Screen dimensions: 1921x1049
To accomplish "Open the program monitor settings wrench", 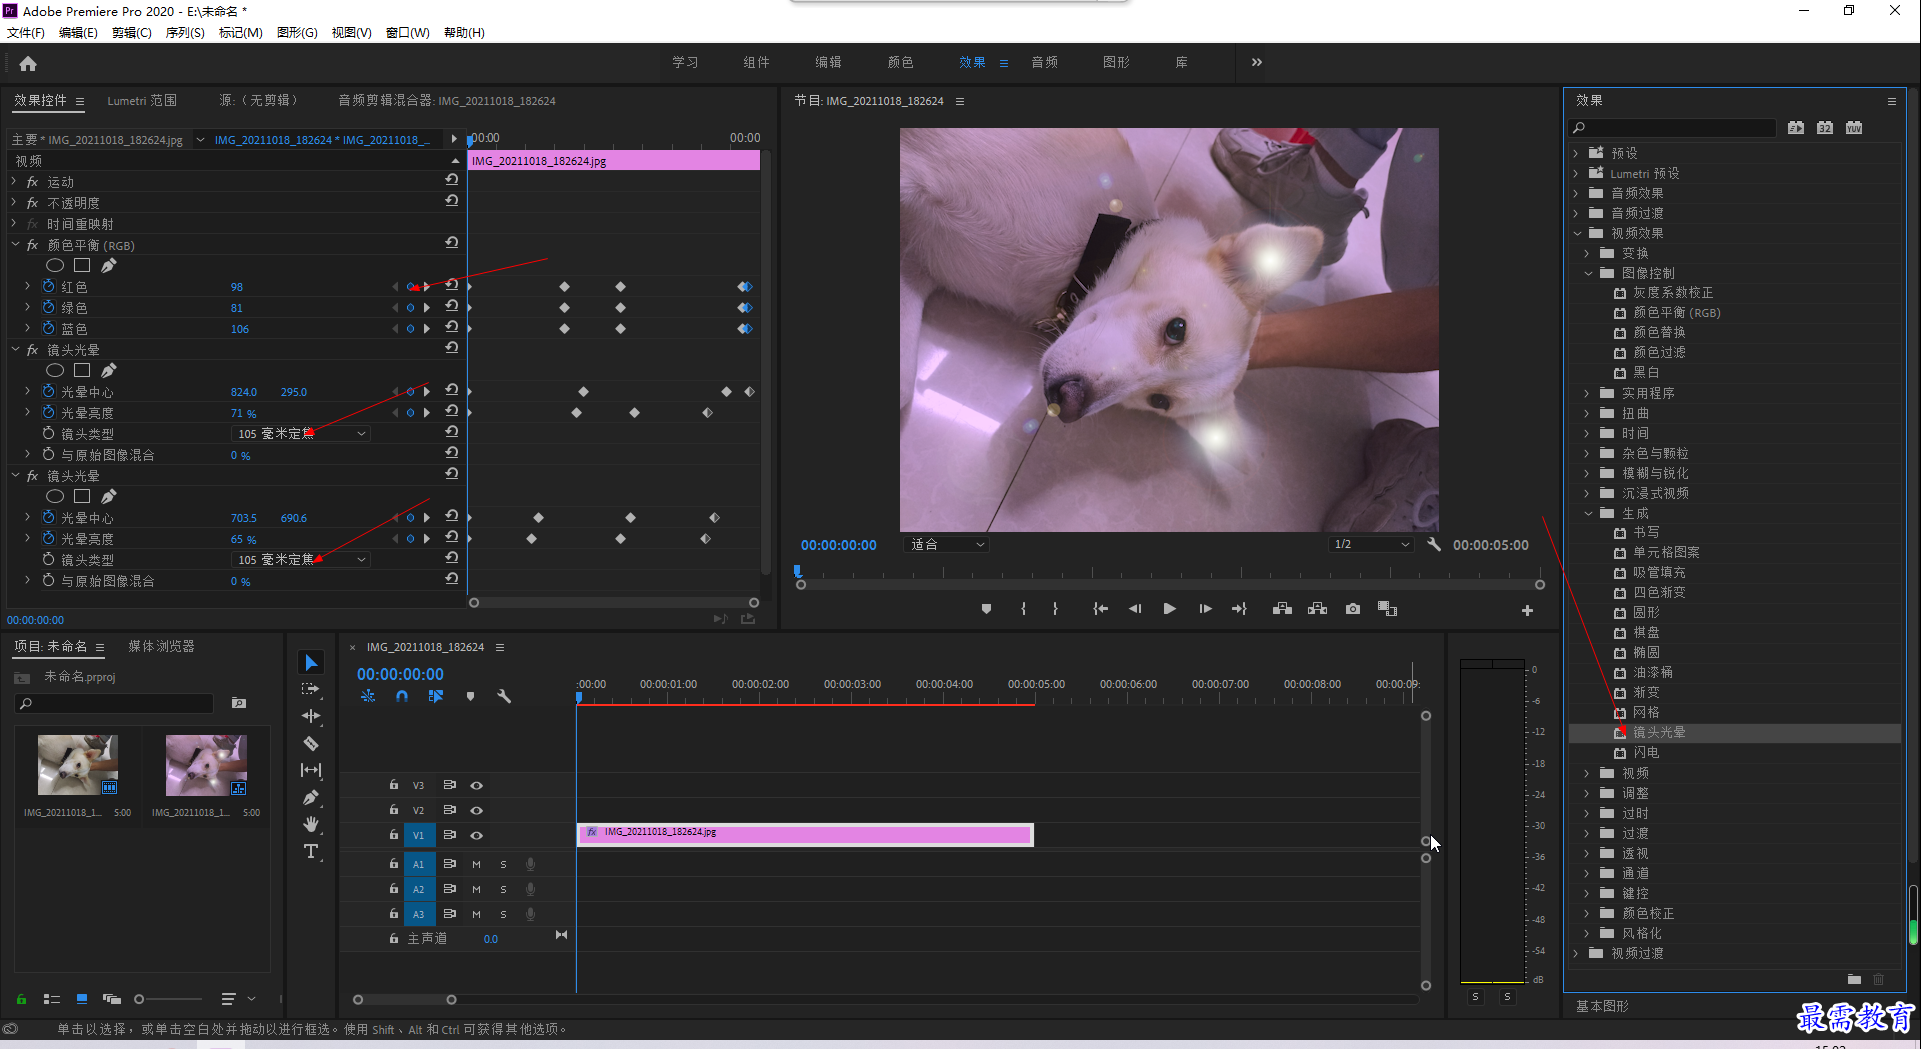I will point(1434,545).
